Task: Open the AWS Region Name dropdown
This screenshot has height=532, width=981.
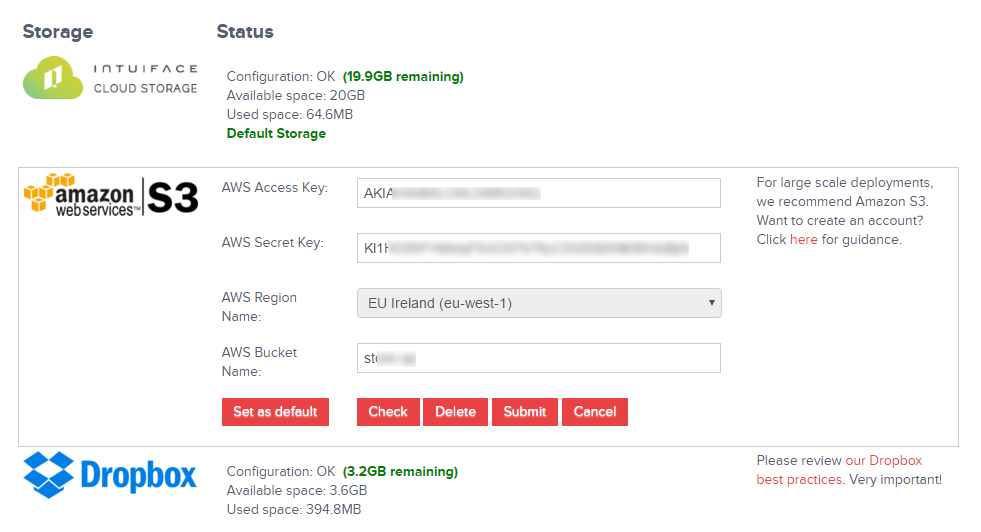Action: 539,303
